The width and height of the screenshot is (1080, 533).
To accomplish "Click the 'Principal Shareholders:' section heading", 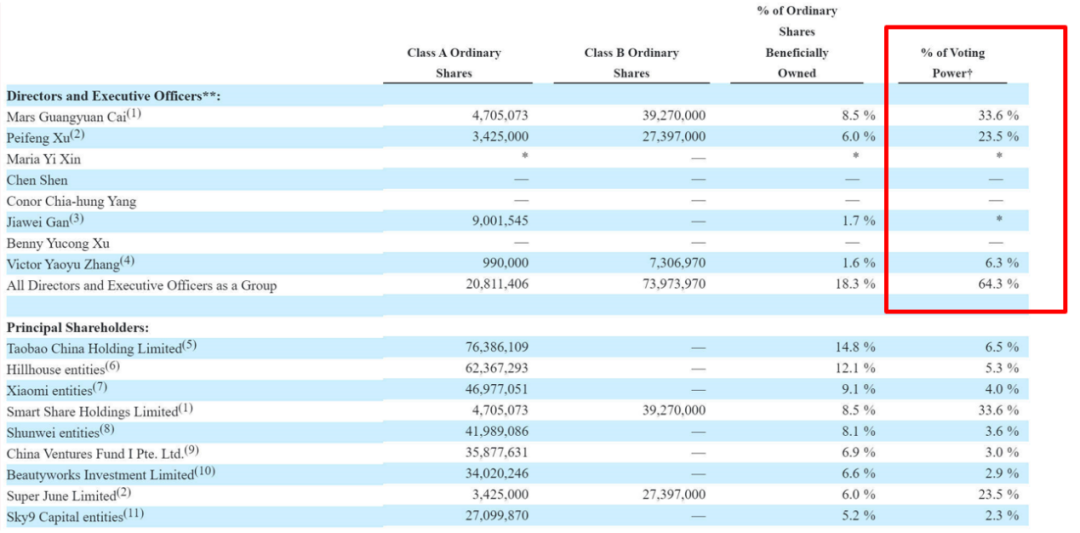I will [78, 327].
